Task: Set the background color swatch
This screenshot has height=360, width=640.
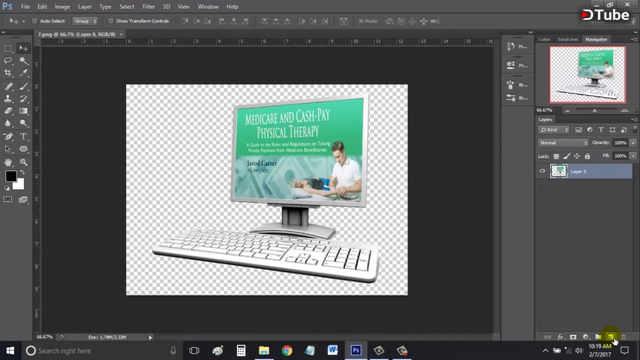Action: (19, 185)
